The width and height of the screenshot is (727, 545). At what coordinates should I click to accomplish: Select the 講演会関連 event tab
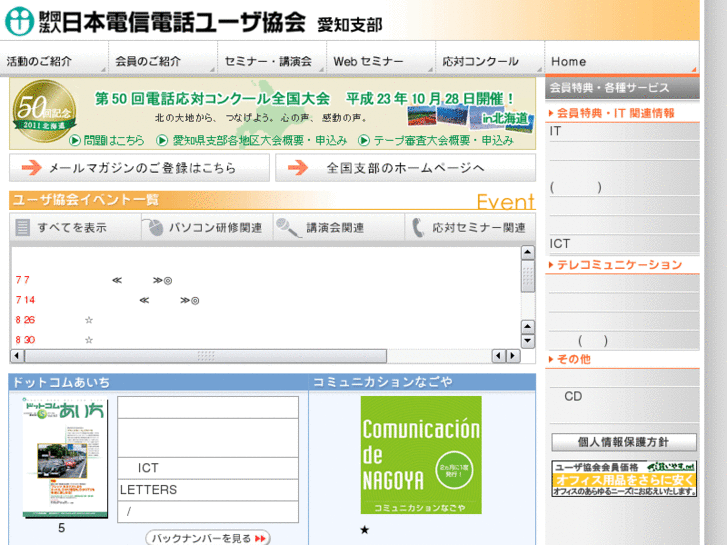point(338,227)
